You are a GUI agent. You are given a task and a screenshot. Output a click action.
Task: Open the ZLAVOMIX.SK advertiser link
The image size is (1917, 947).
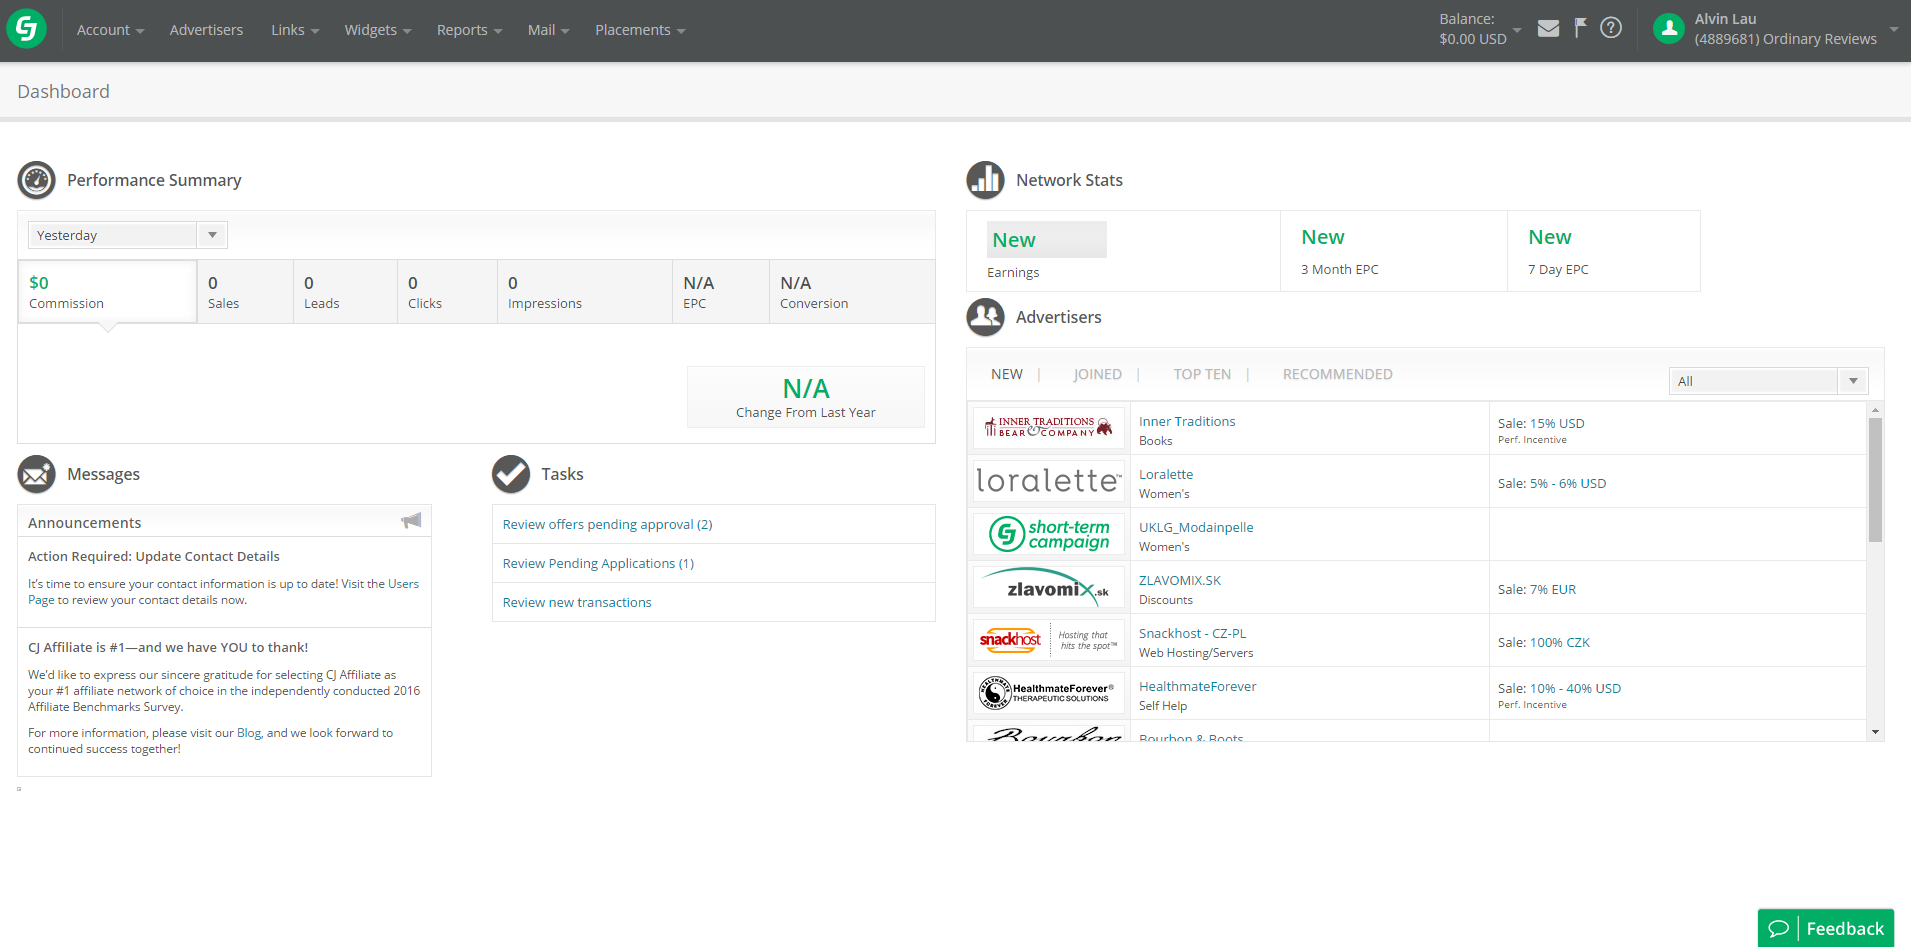(x=1180, y=580)
